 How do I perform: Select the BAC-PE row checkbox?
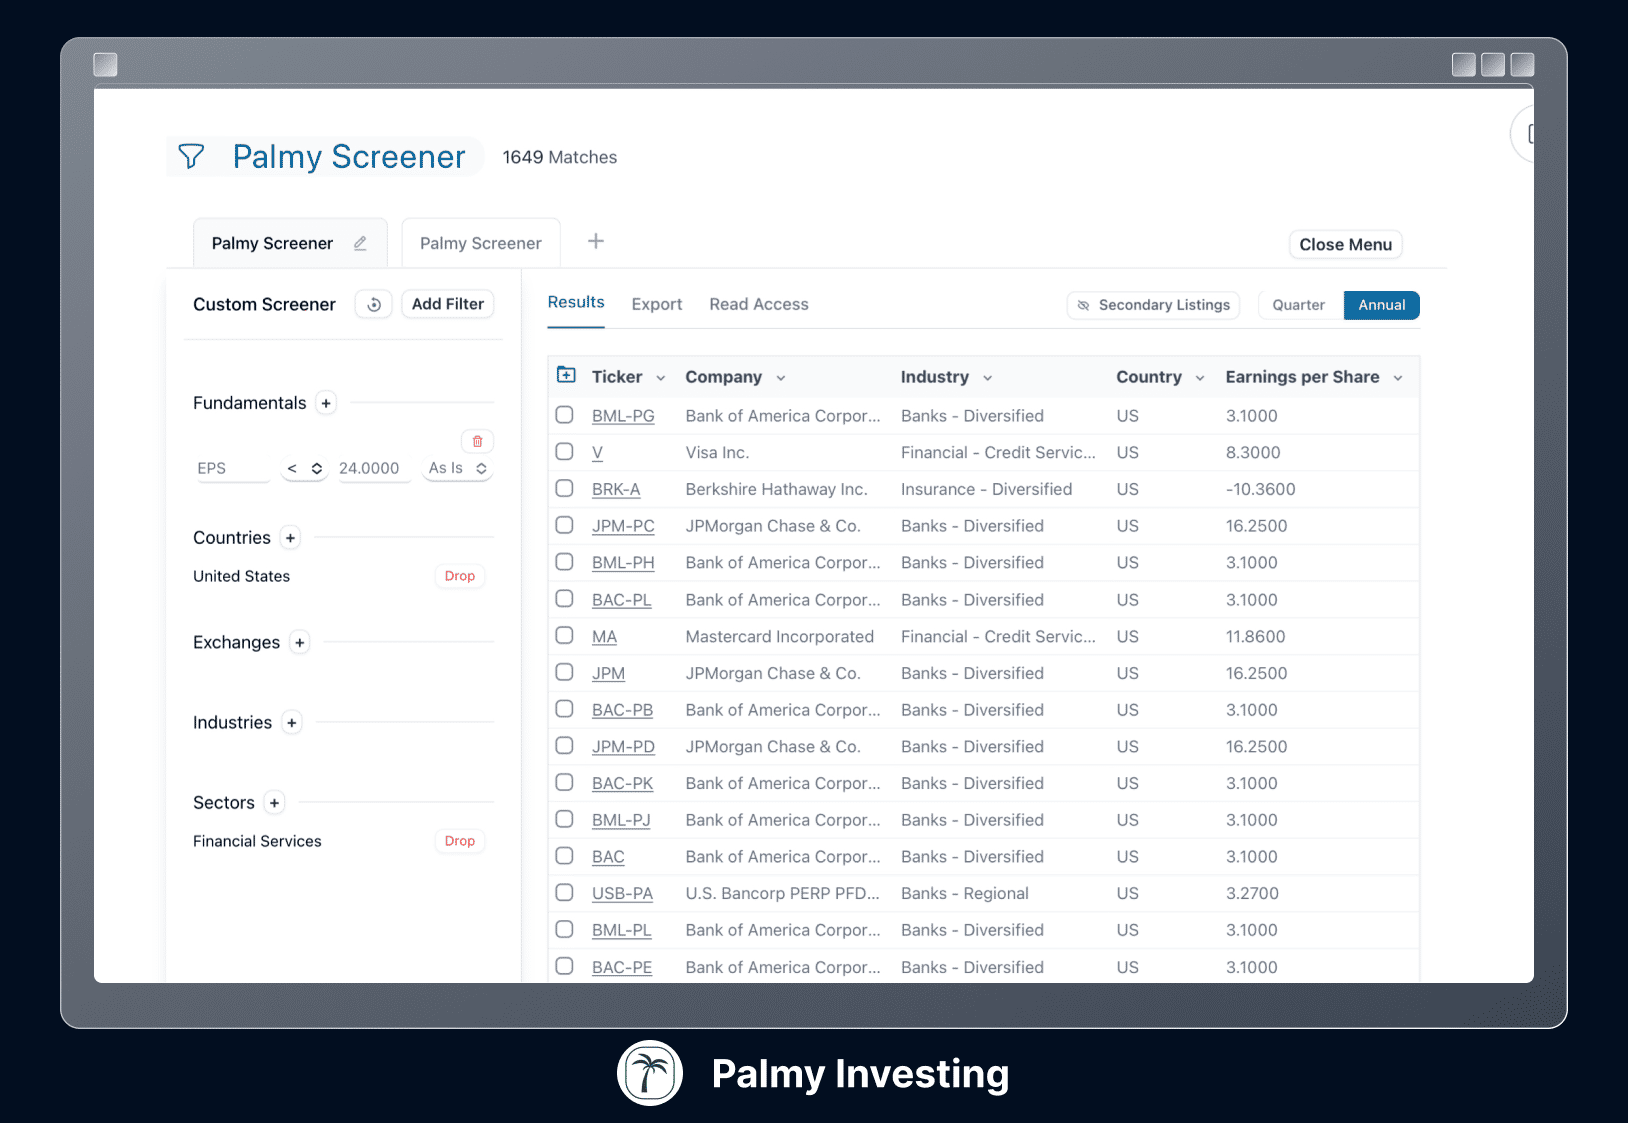pyautogui.click(x=565, y=966)
